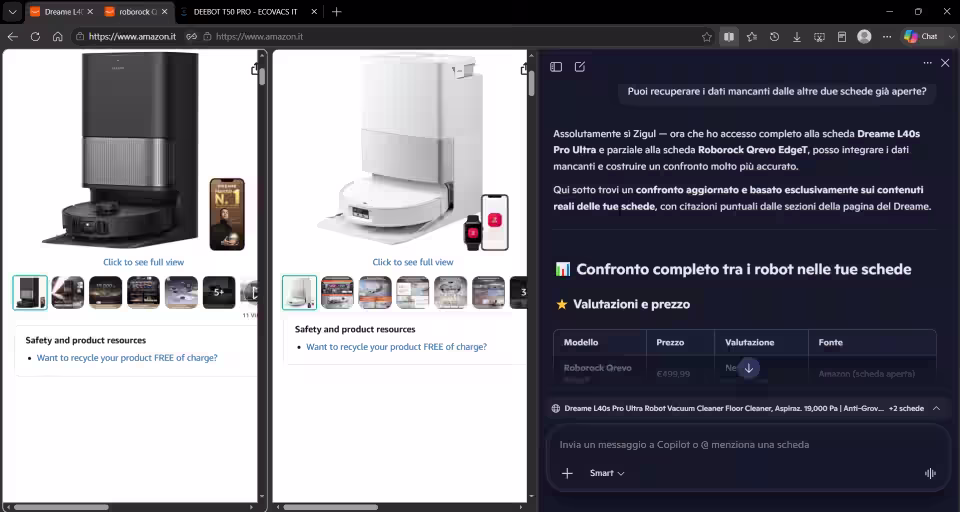Close the Copilot side pane
Image resolution: width=960 pixels, height=512 pixels.
click(945, 63)
